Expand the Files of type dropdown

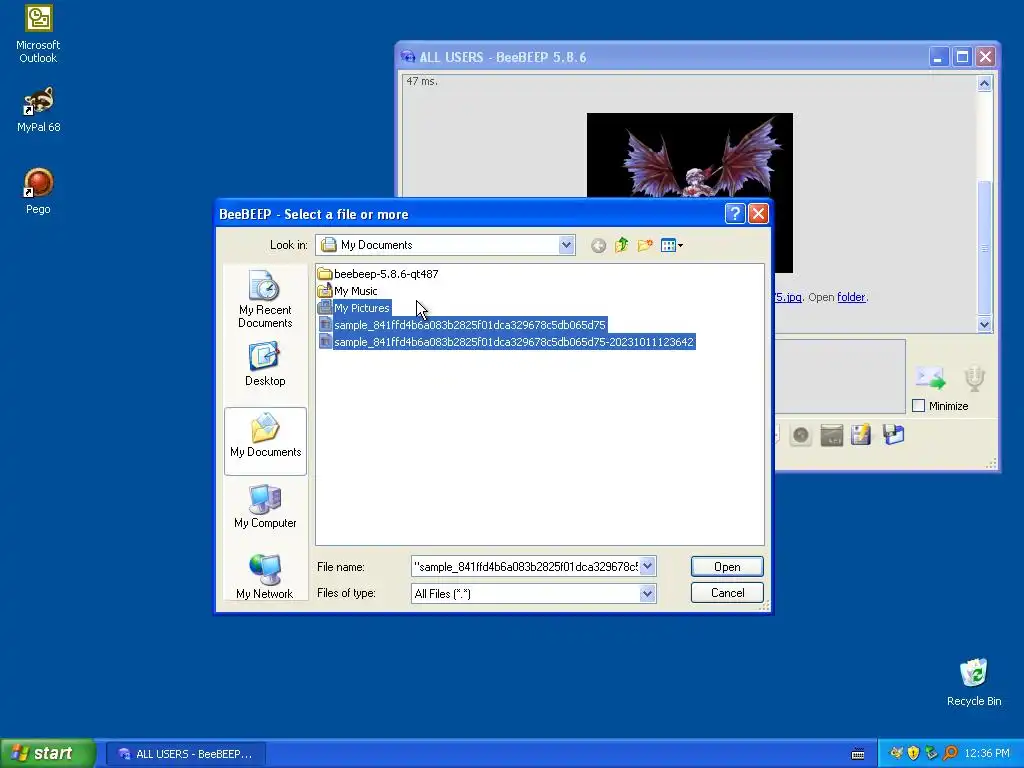647,593
